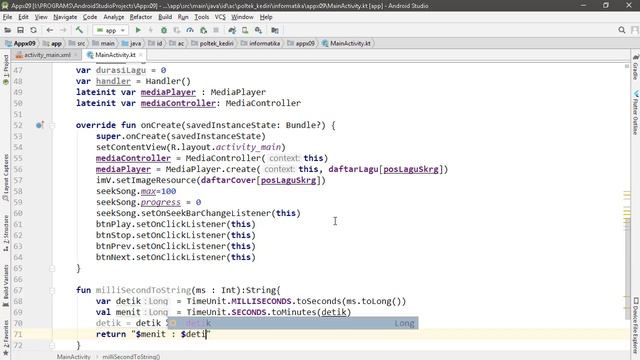Collapse the onCreate function at line 52
640x360 pixels.
pos(52,125)
